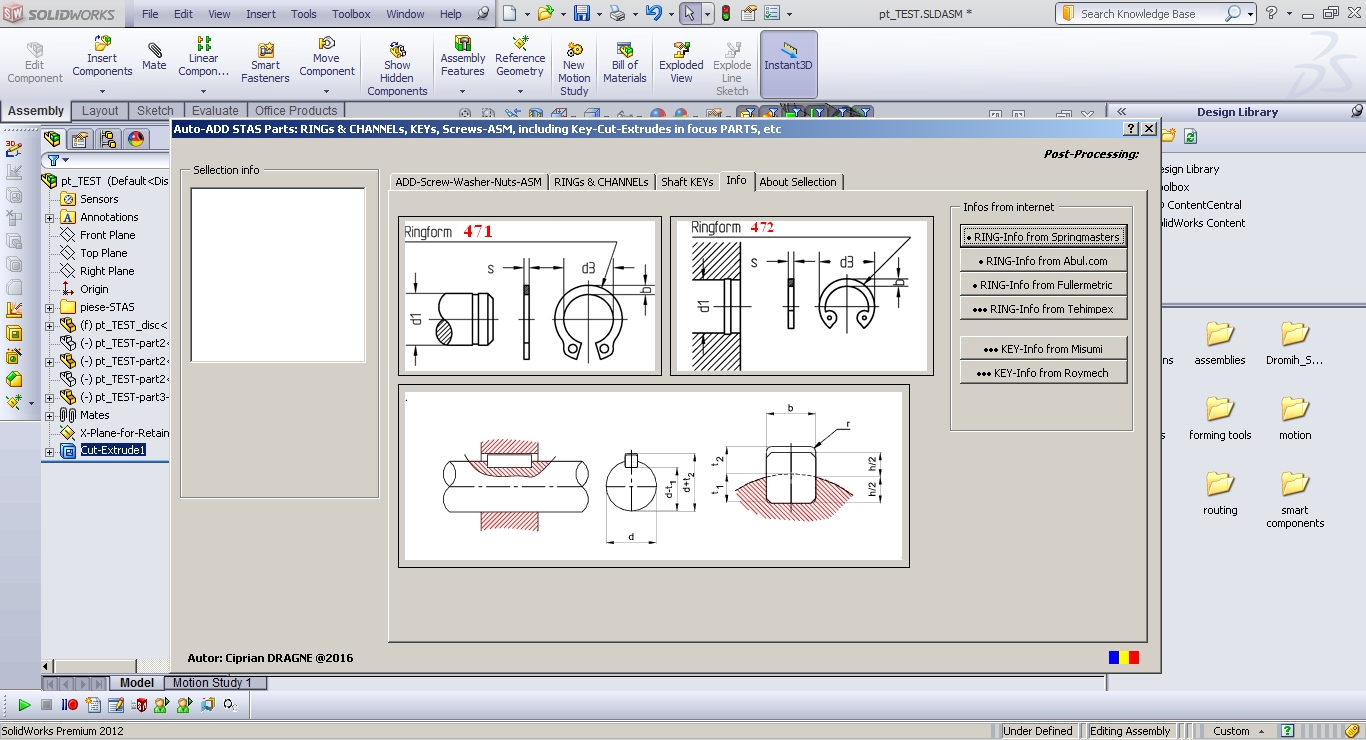Select the Mate tool
Screen dimensions: 1366x740
pyautogui.click(x=154, y=57)
